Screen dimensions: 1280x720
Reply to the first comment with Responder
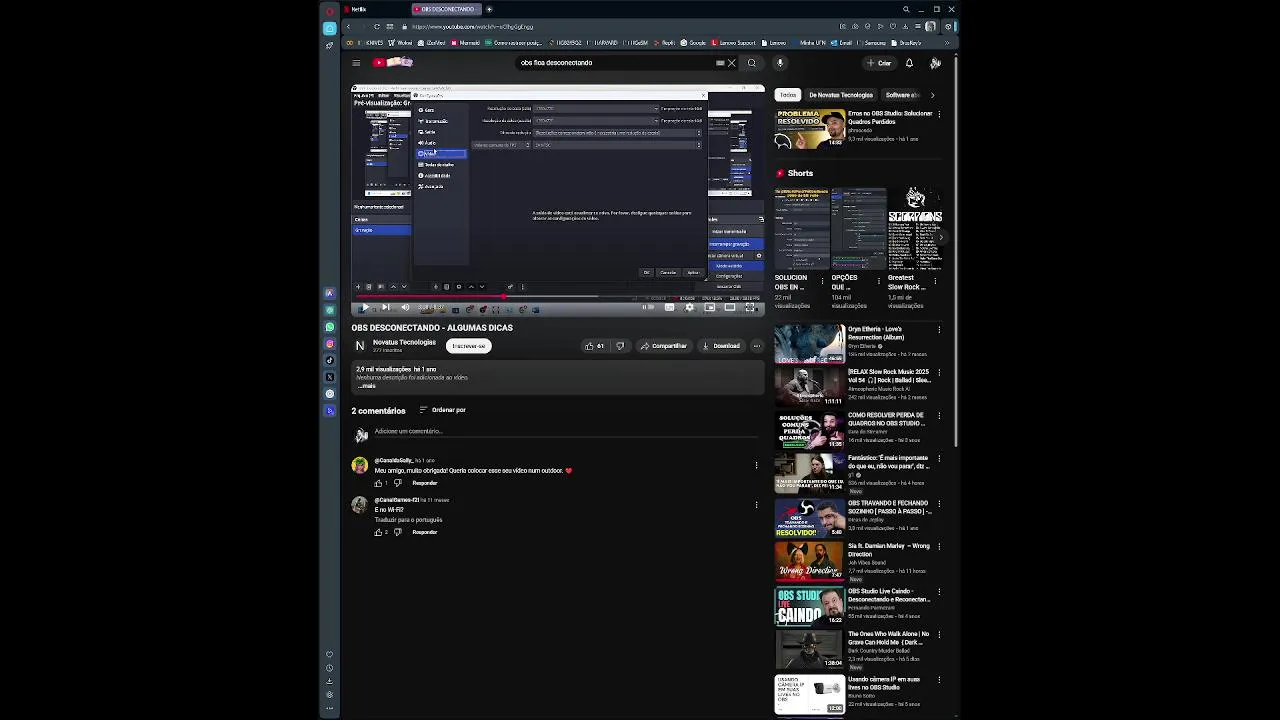pyautogui.click(x=425, y=483)
